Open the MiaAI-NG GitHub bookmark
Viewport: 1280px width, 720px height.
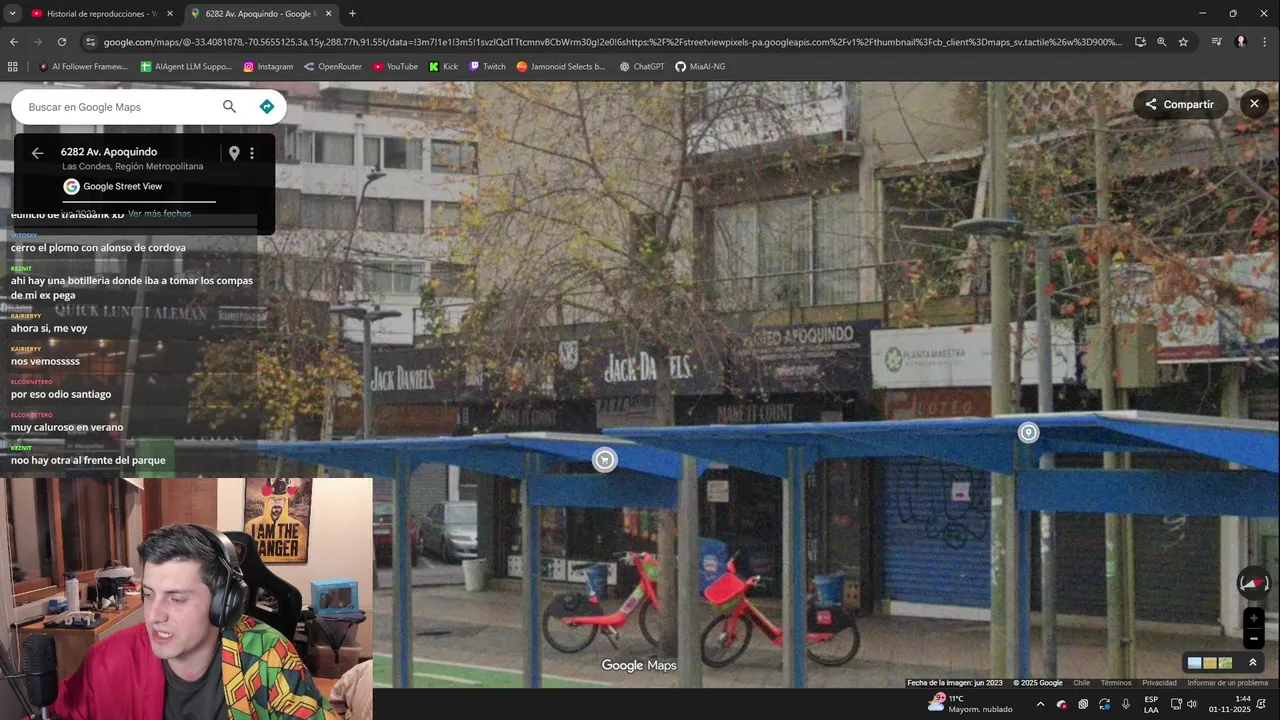[x=700, y=67]
